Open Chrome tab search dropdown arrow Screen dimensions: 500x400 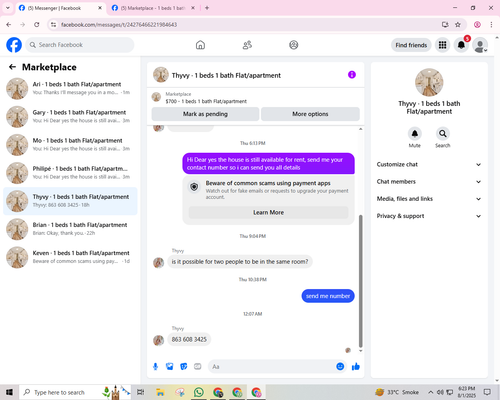(8, 8)
